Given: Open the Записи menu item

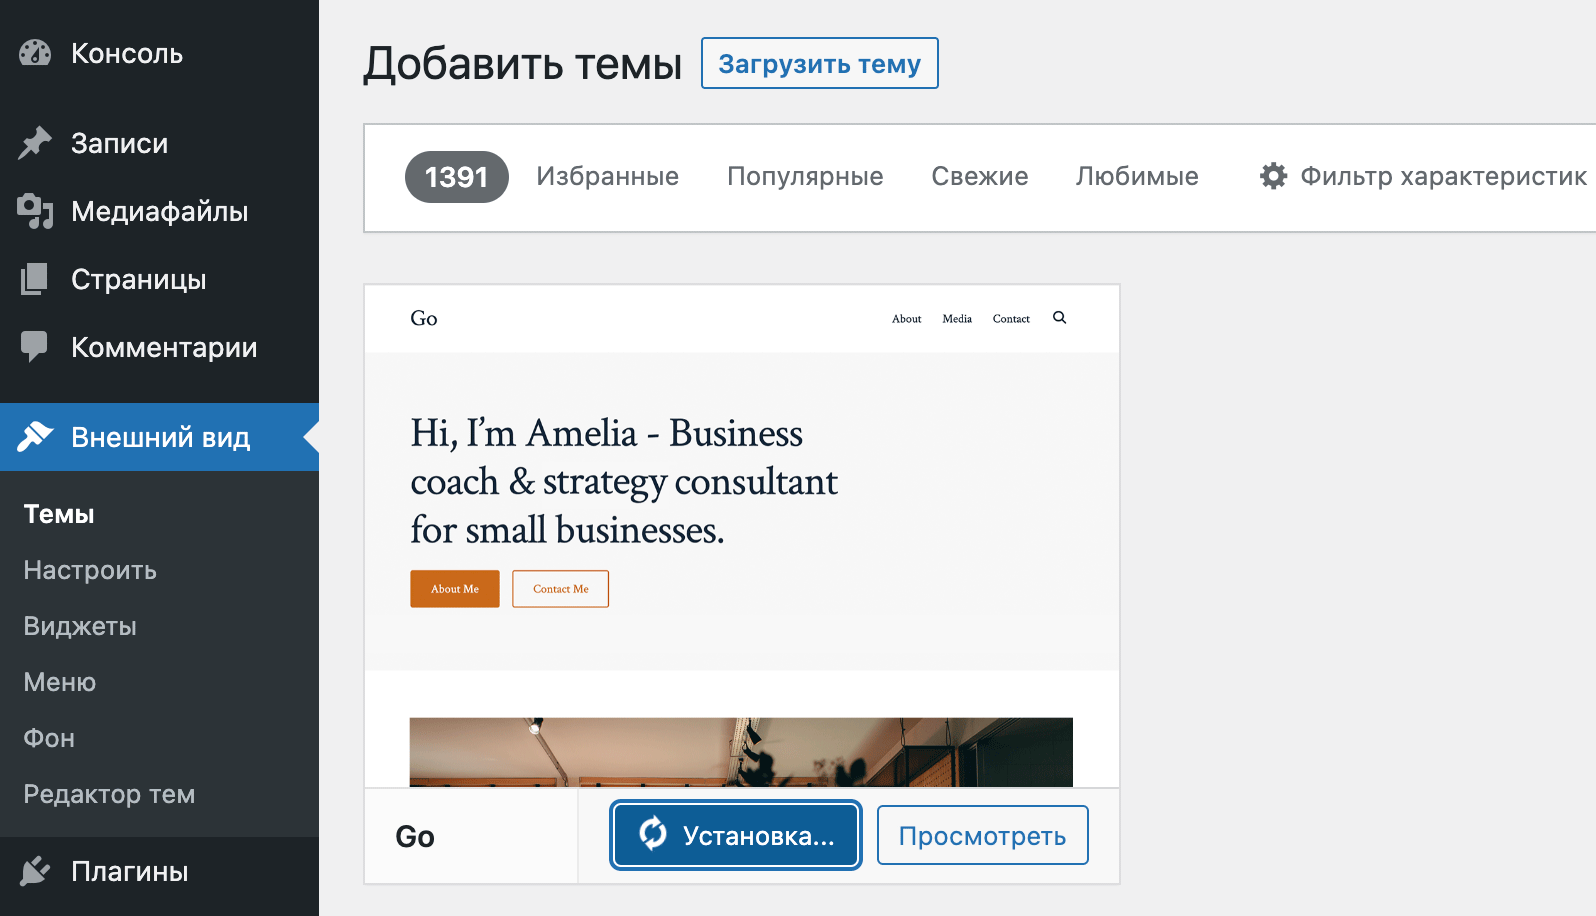Looking at the screenshot, I should [159, 143].
